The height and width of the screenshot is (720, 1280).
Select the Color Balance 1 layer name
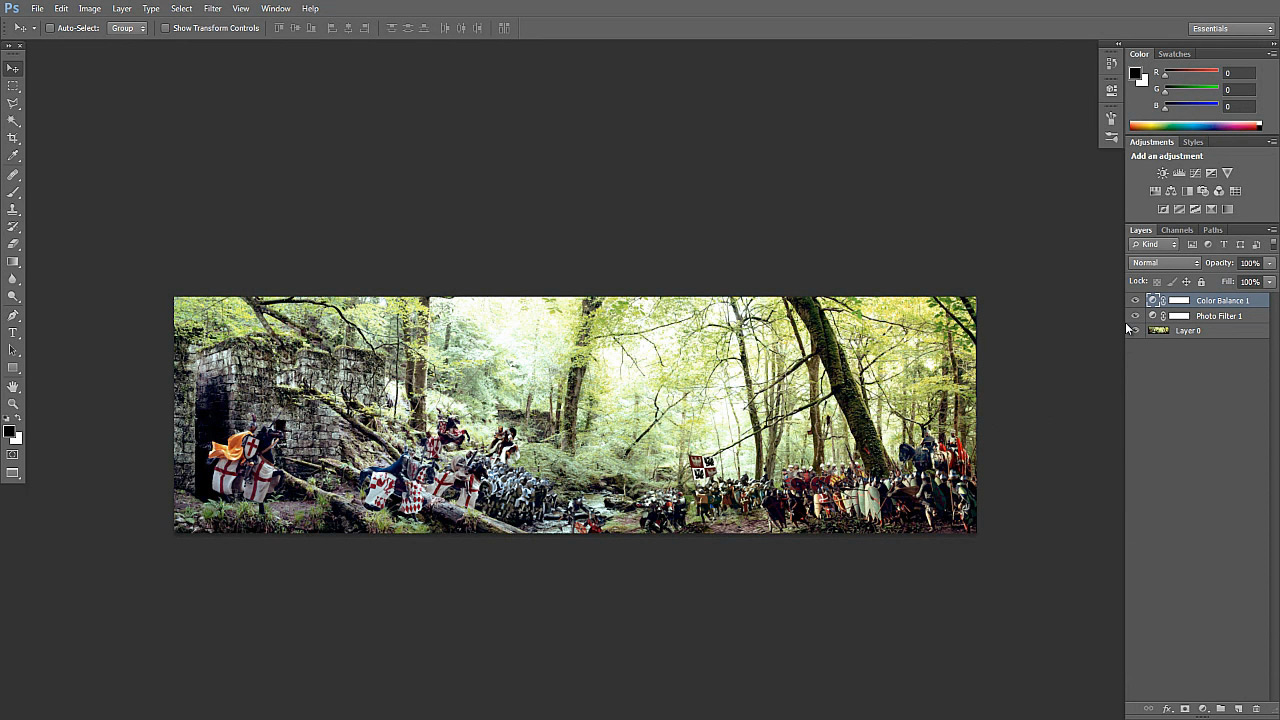[x=1222, y=301]
